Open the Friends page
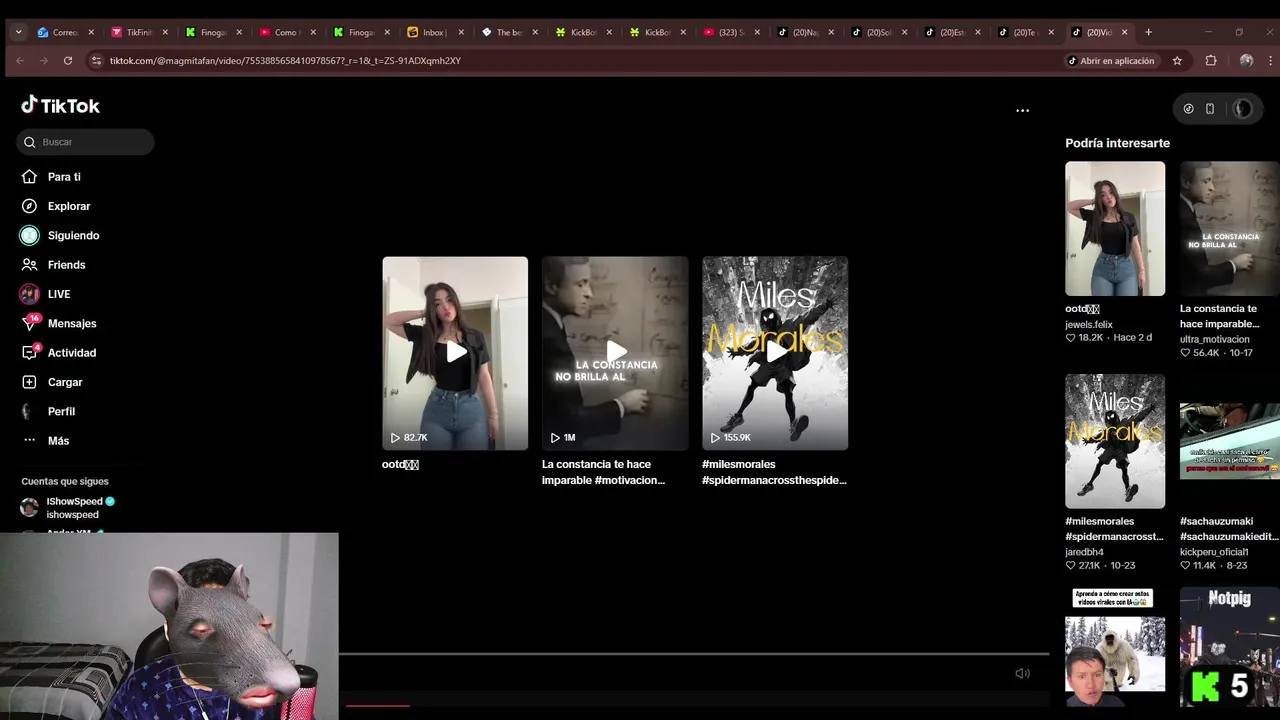 point(66,265)
